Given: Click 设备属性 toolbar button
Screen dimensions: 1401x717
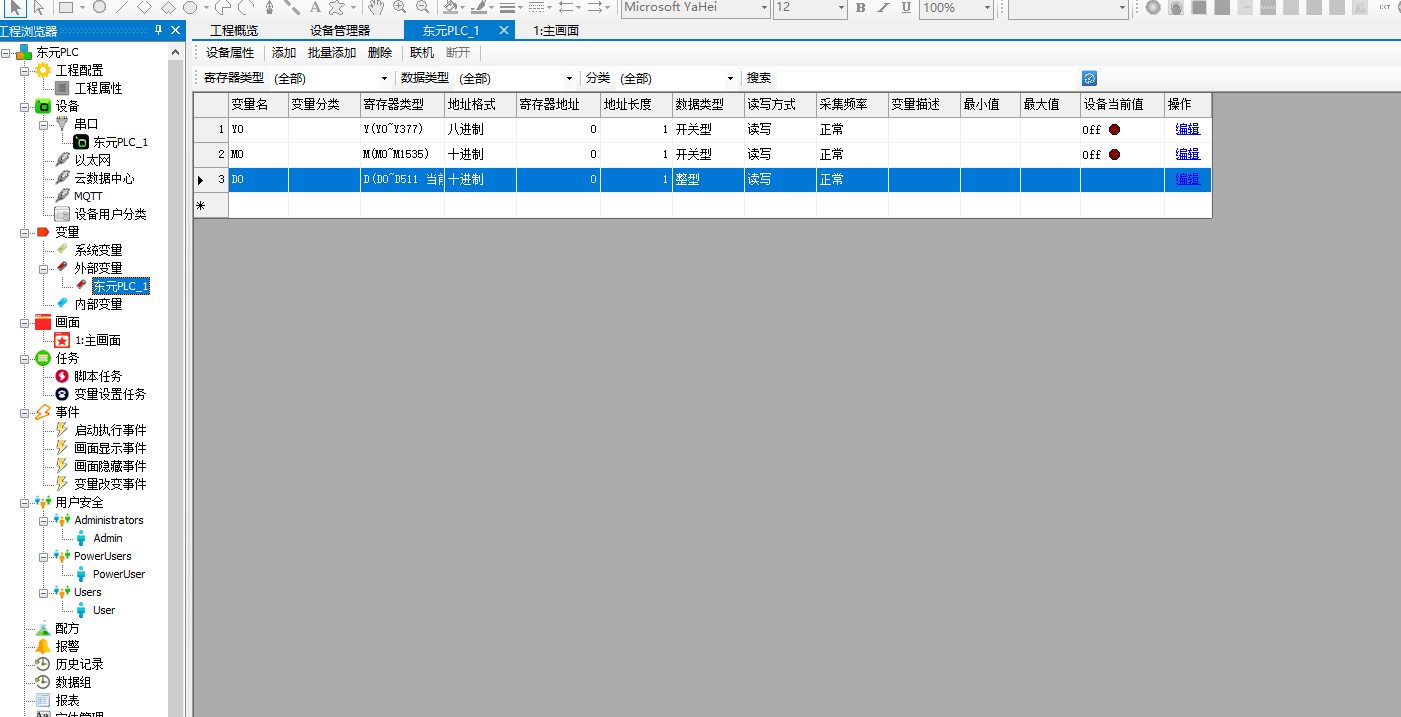Looking at the screenshot, I should click(230, 52).
